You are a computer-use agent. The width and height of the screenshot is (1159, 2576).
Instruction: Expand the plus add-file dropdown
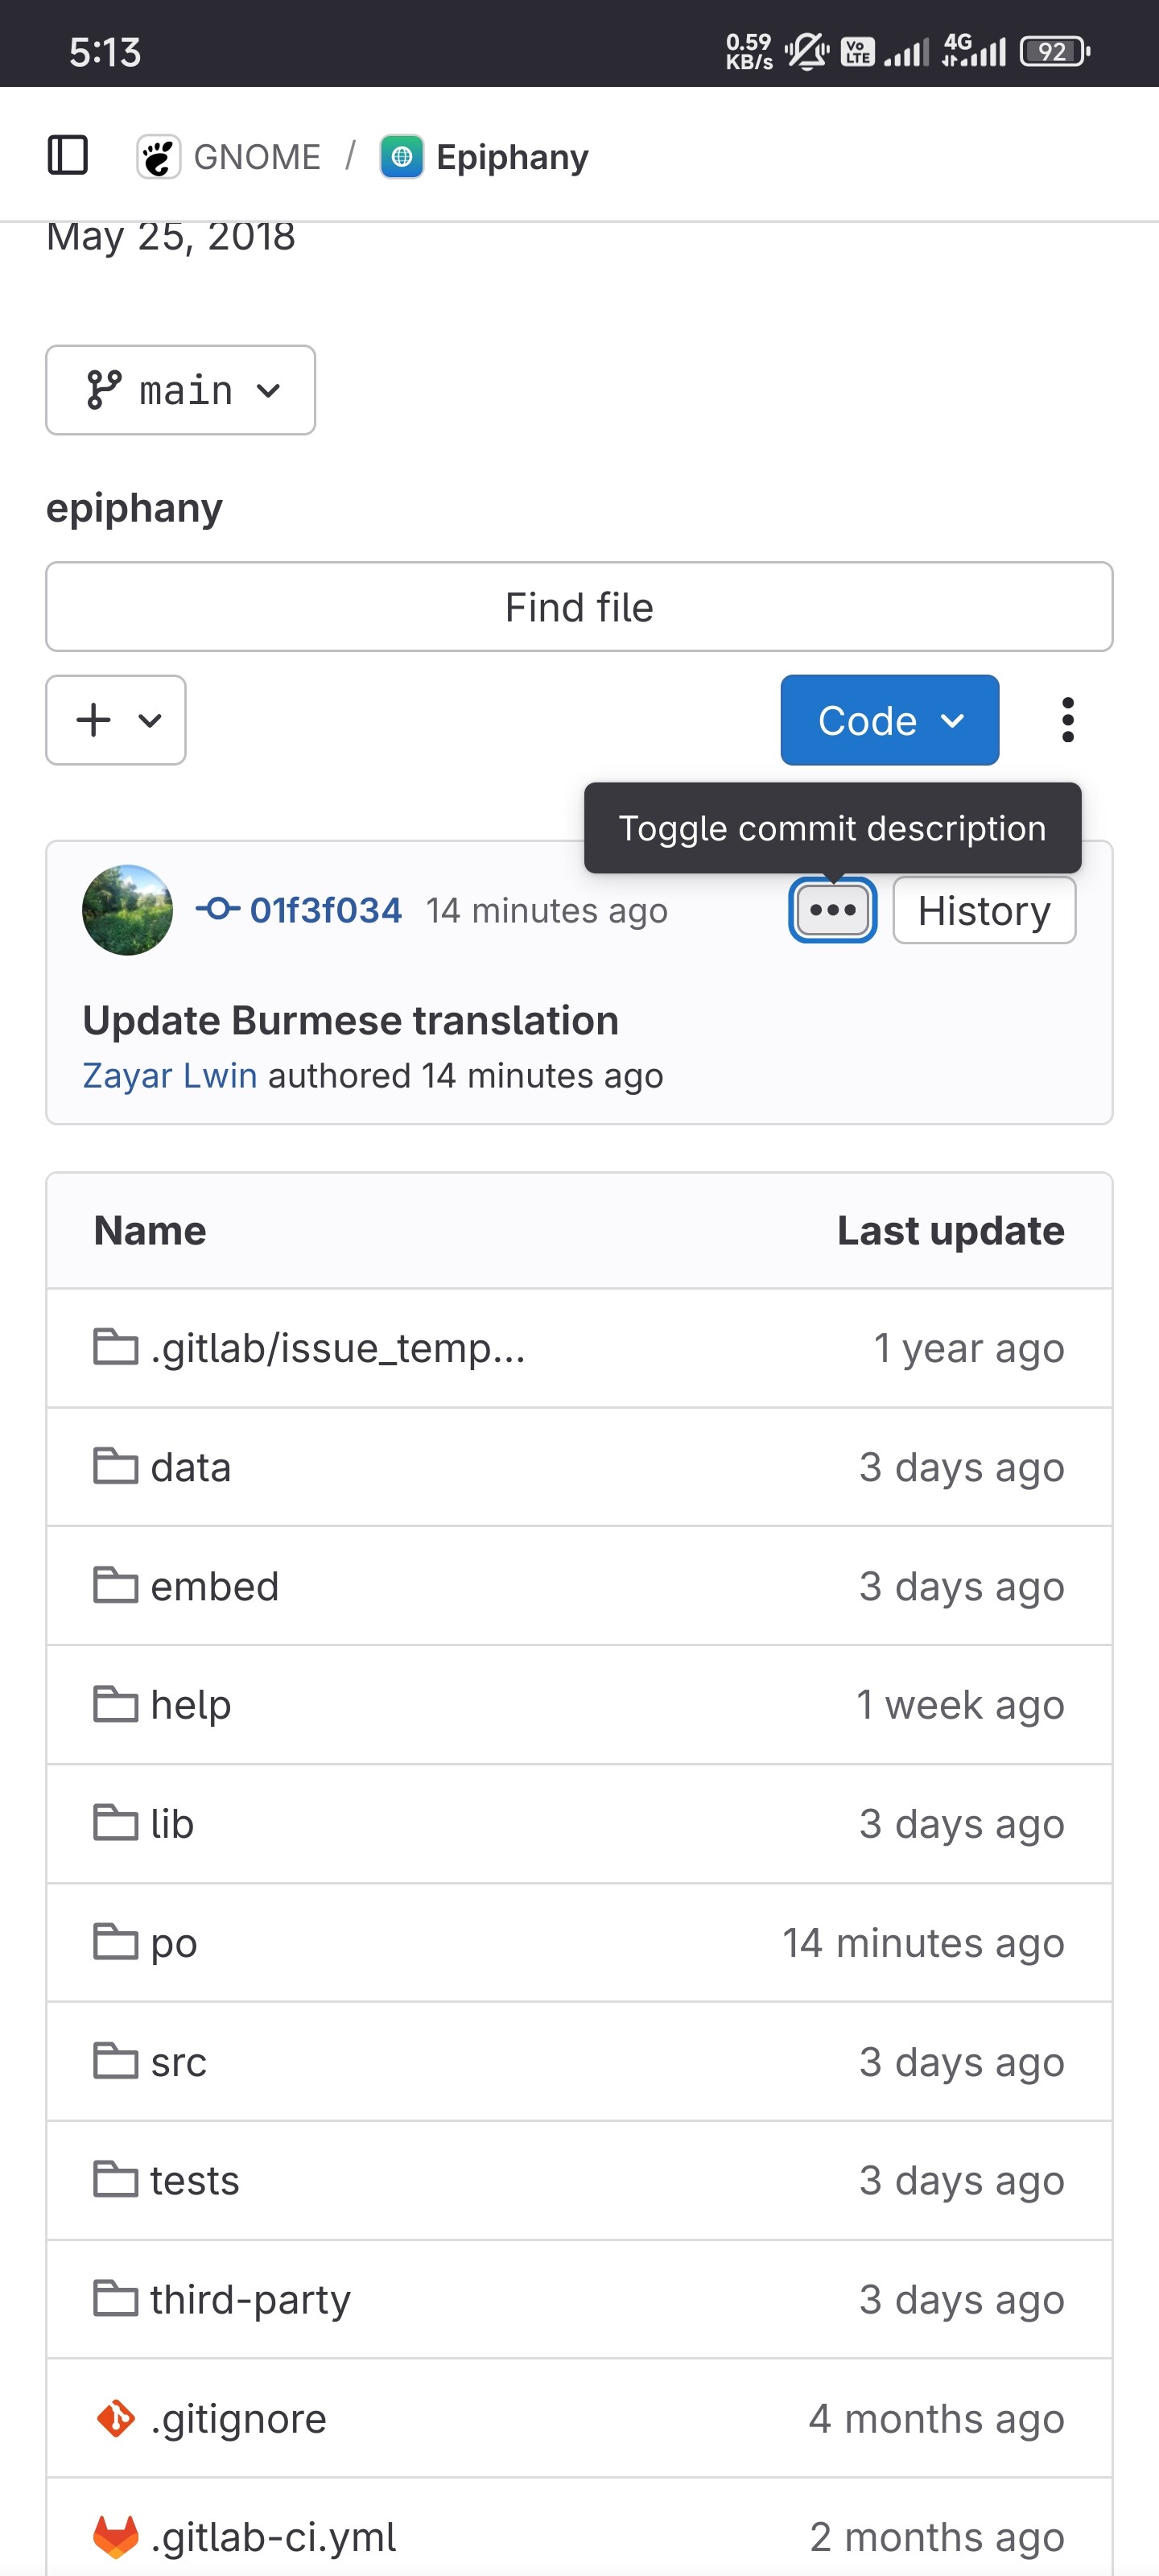[116, 720]
